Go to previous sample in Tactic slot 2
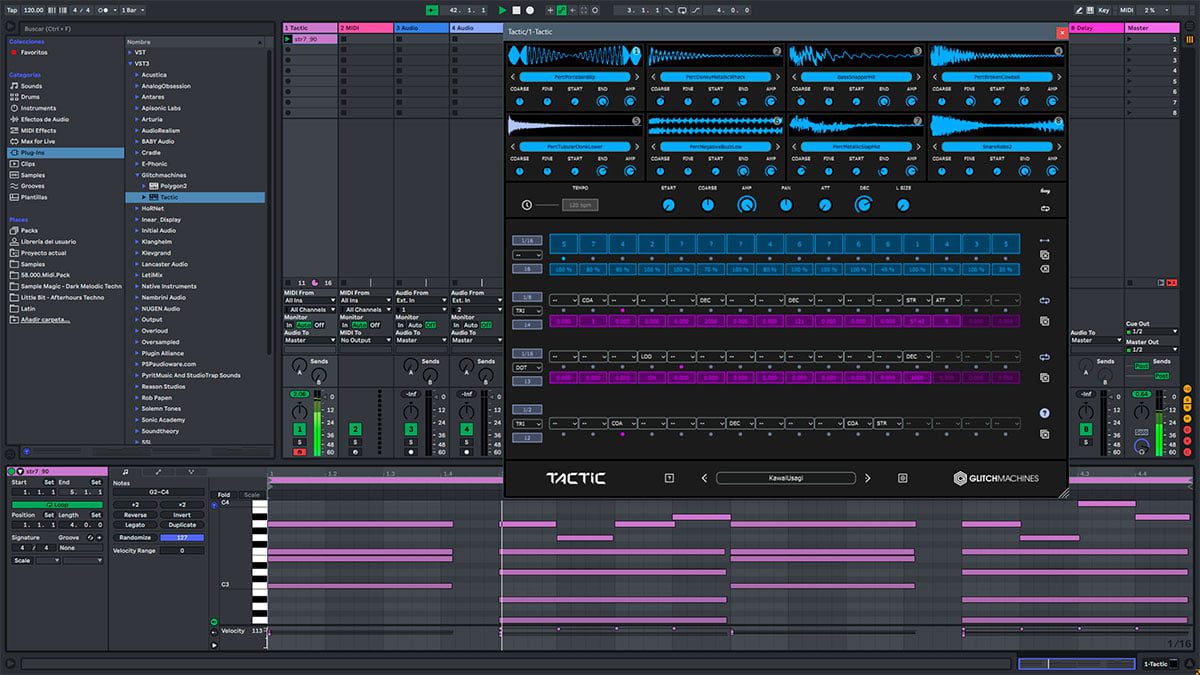Screen dimensions: 1200x675 tap(652, 76)
